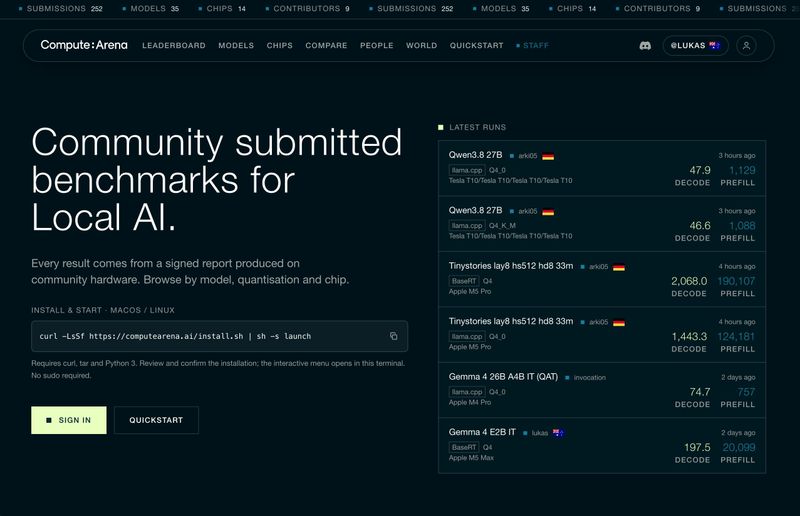The width and height of the screenshot is (800, 516).
Task: Click the Compute:Arena logo
Action: 84,45
